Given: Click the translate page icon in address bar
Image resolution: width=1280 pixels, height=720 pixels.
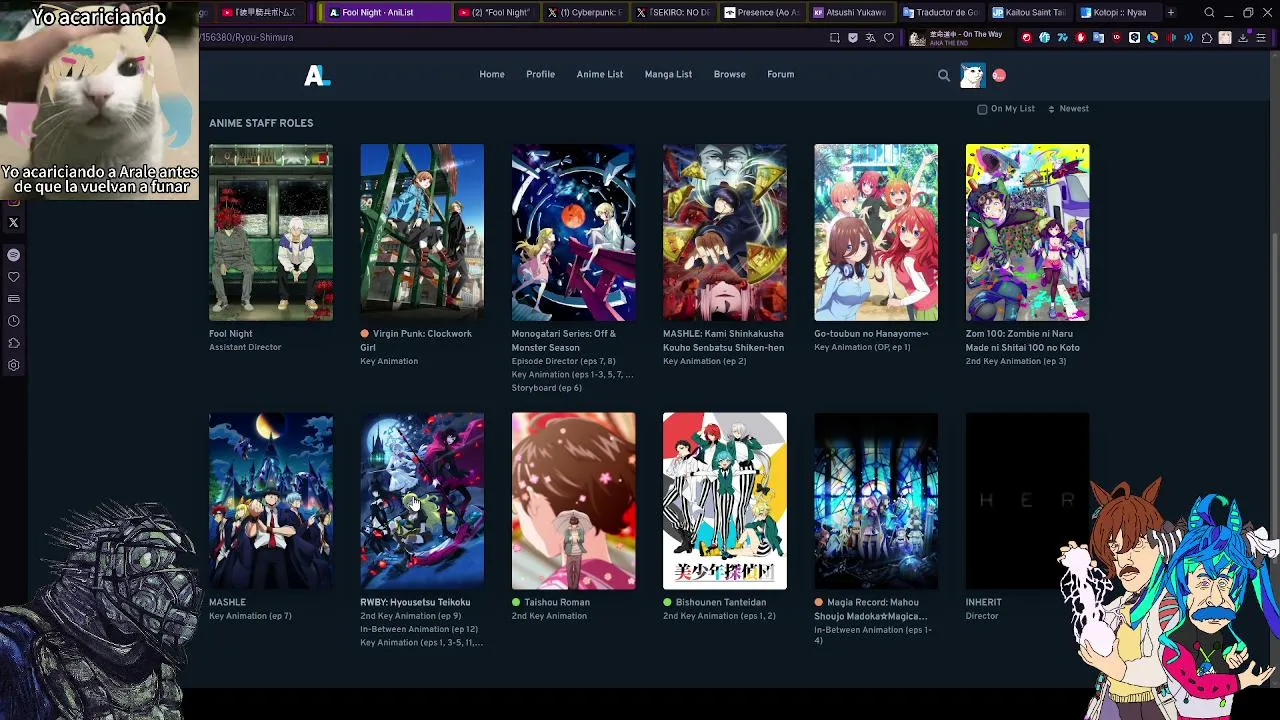Looking at the screenshot, I should pos(871,38).
